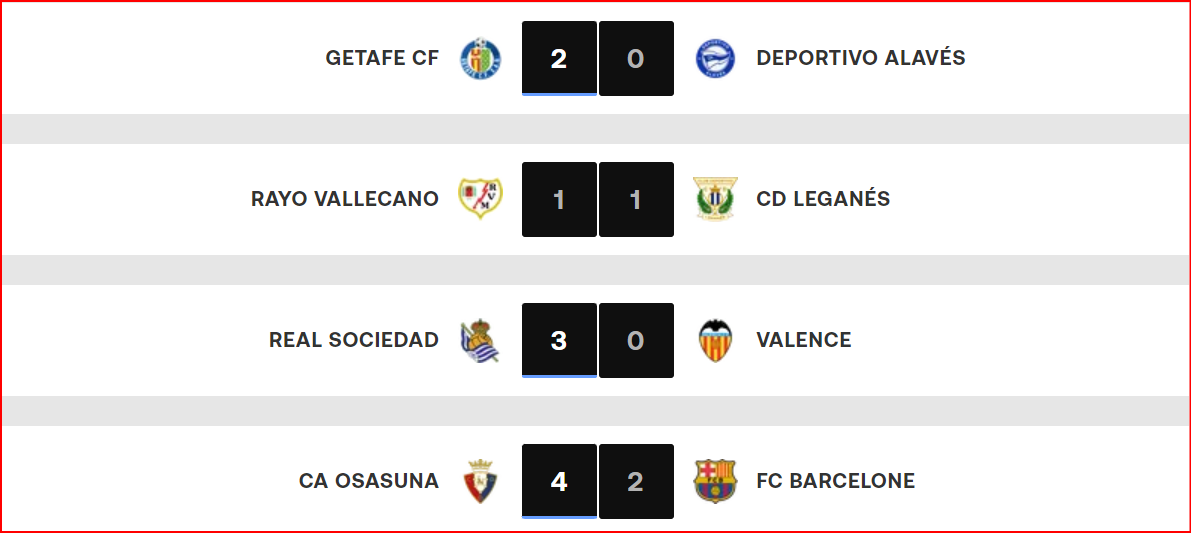
Task: Open the Getafe CF team link
Action: [x=382, y=58]
